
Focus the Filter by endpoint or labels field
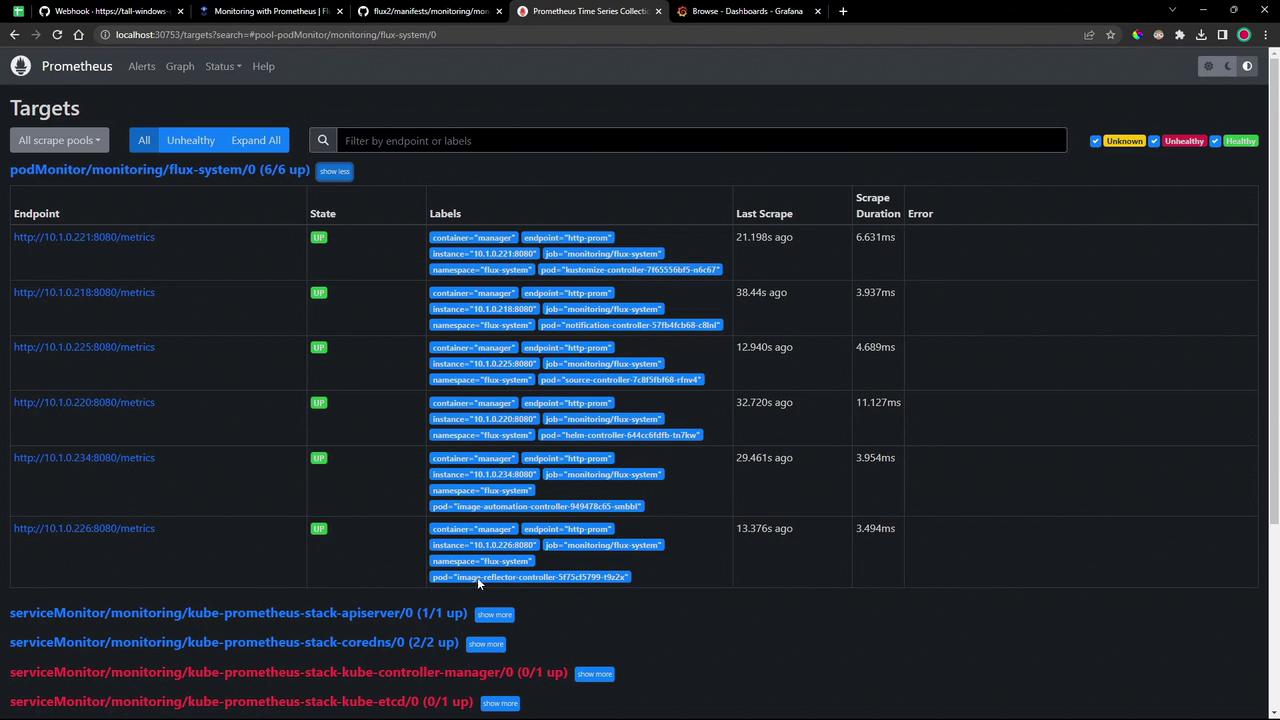[701, 141]
